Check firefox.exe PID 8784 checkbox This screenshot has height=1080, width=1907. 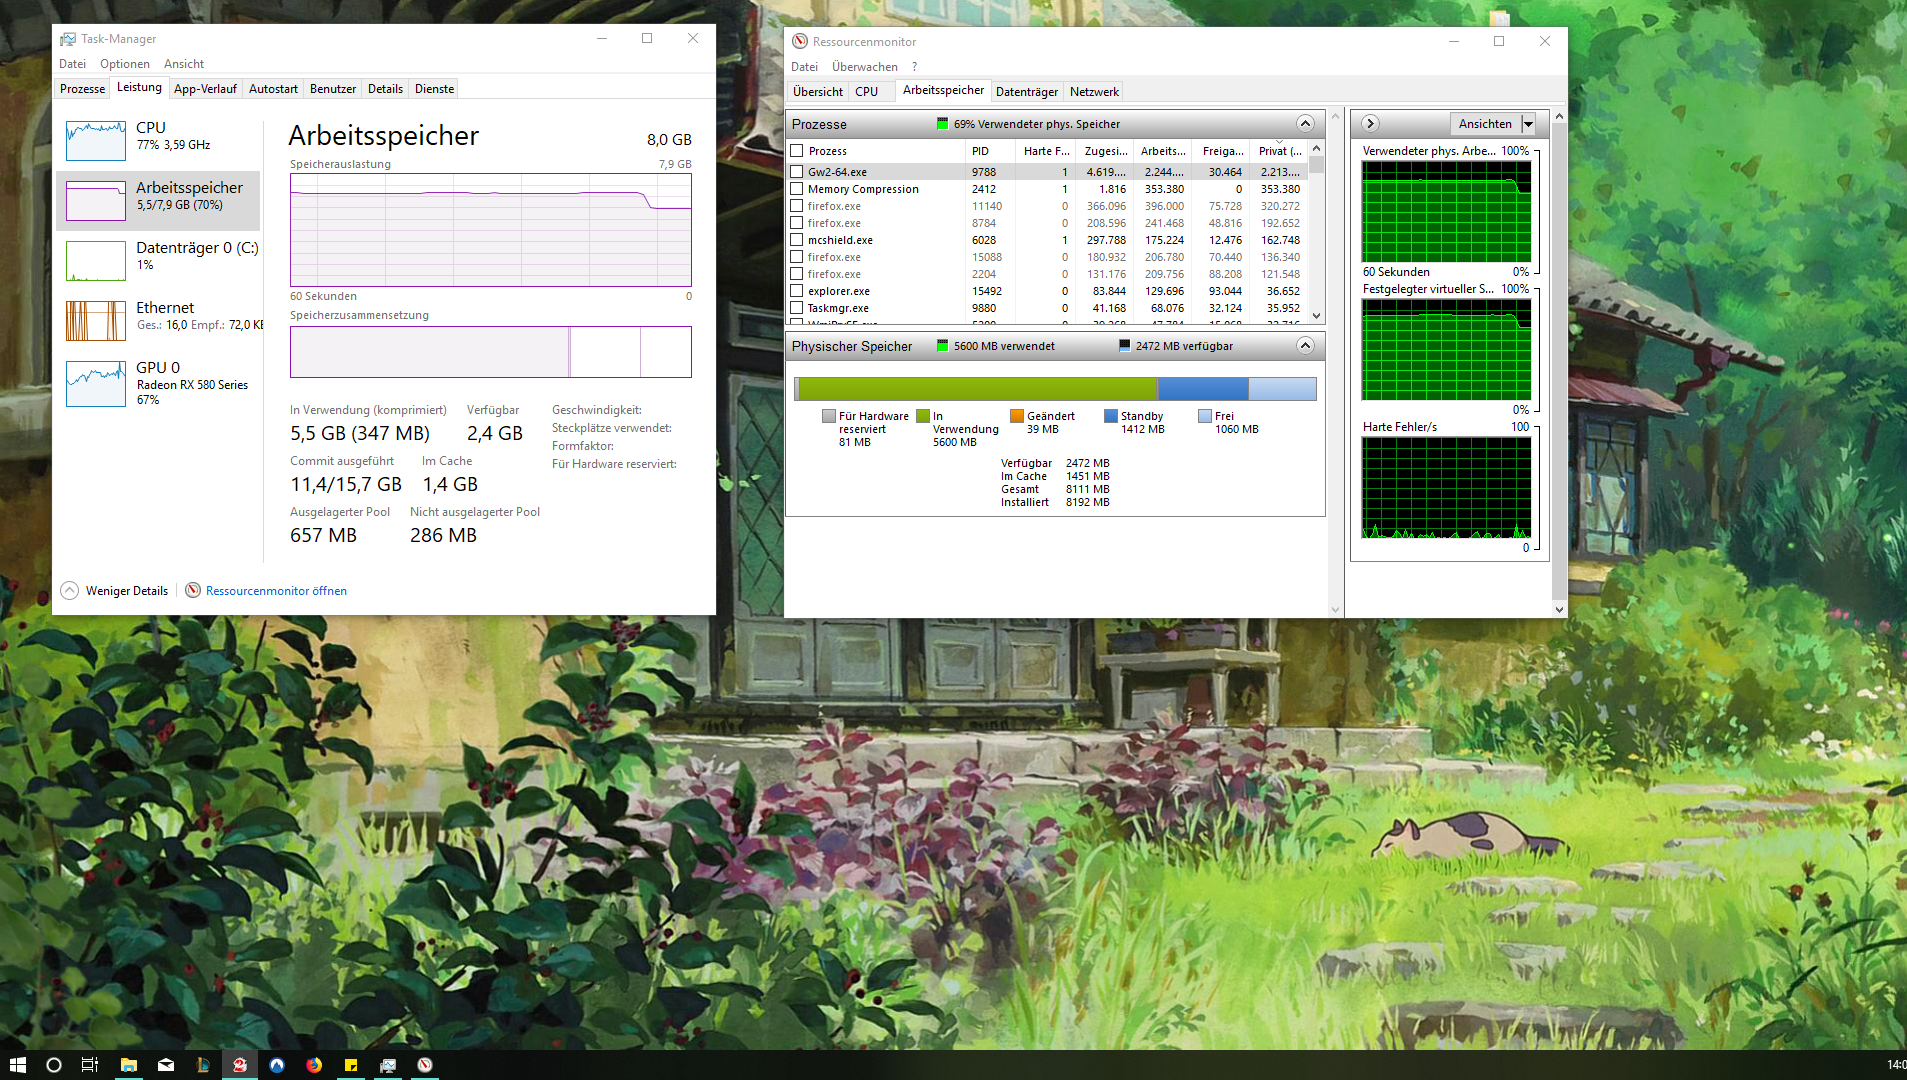tap(797, 223)
